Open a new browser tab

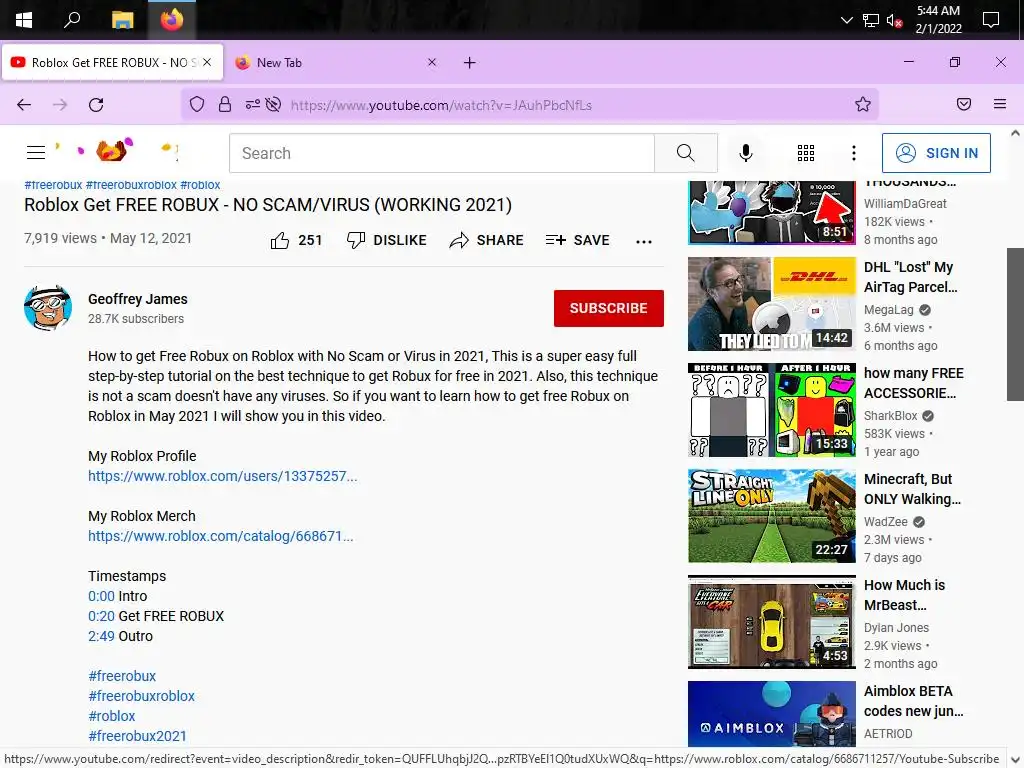[x=470, y=63]
